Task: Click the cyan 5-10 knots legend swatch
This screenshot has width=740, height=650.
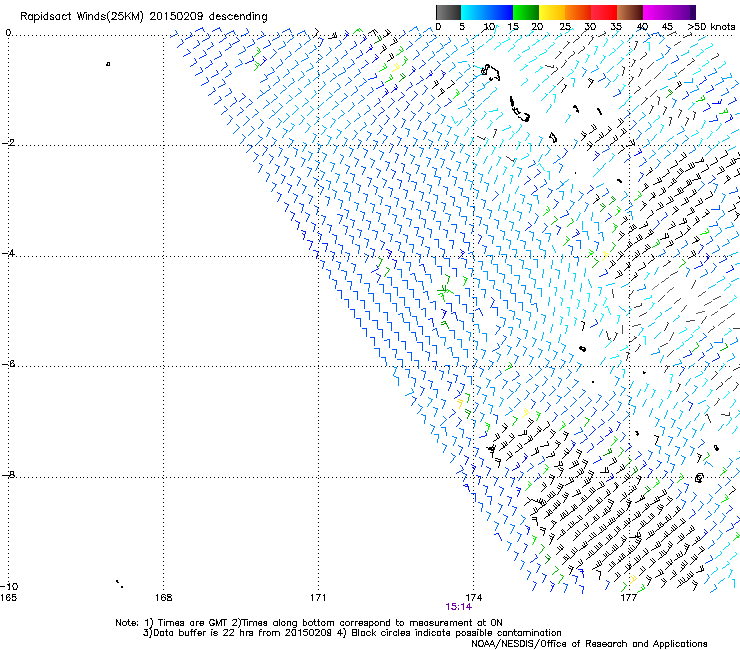Action: click(x=474, y=12)
